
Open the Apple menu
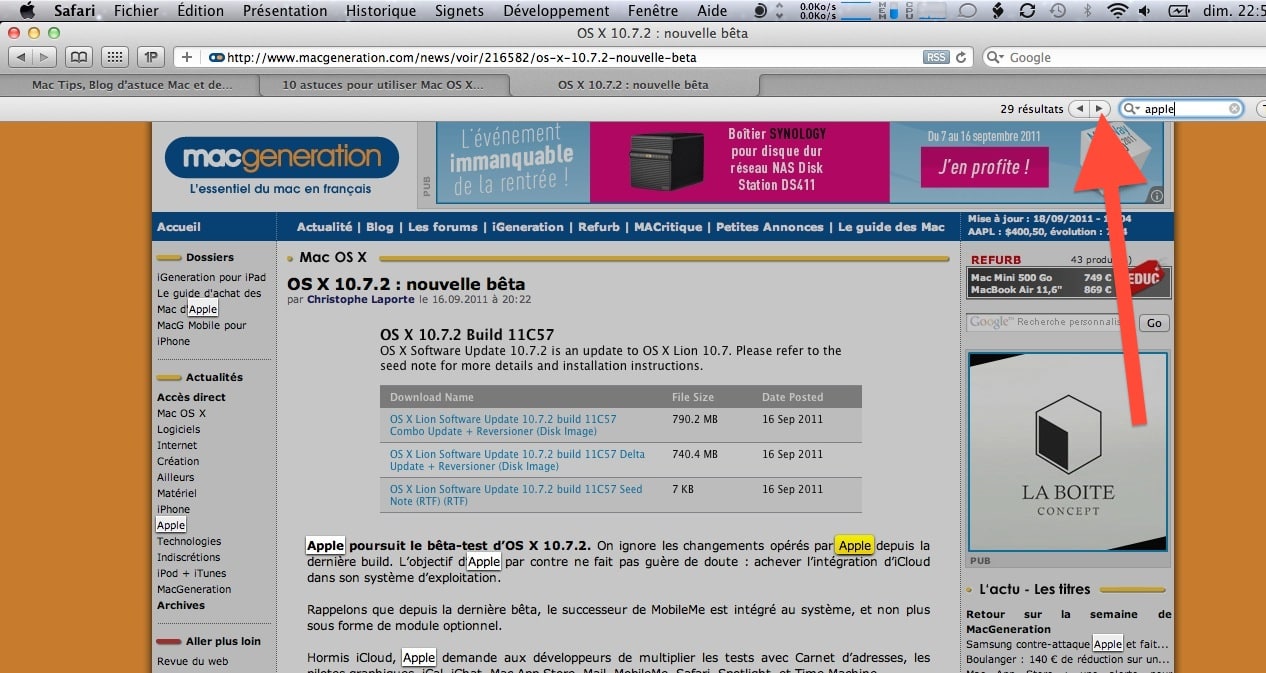[x=26, y=11]
